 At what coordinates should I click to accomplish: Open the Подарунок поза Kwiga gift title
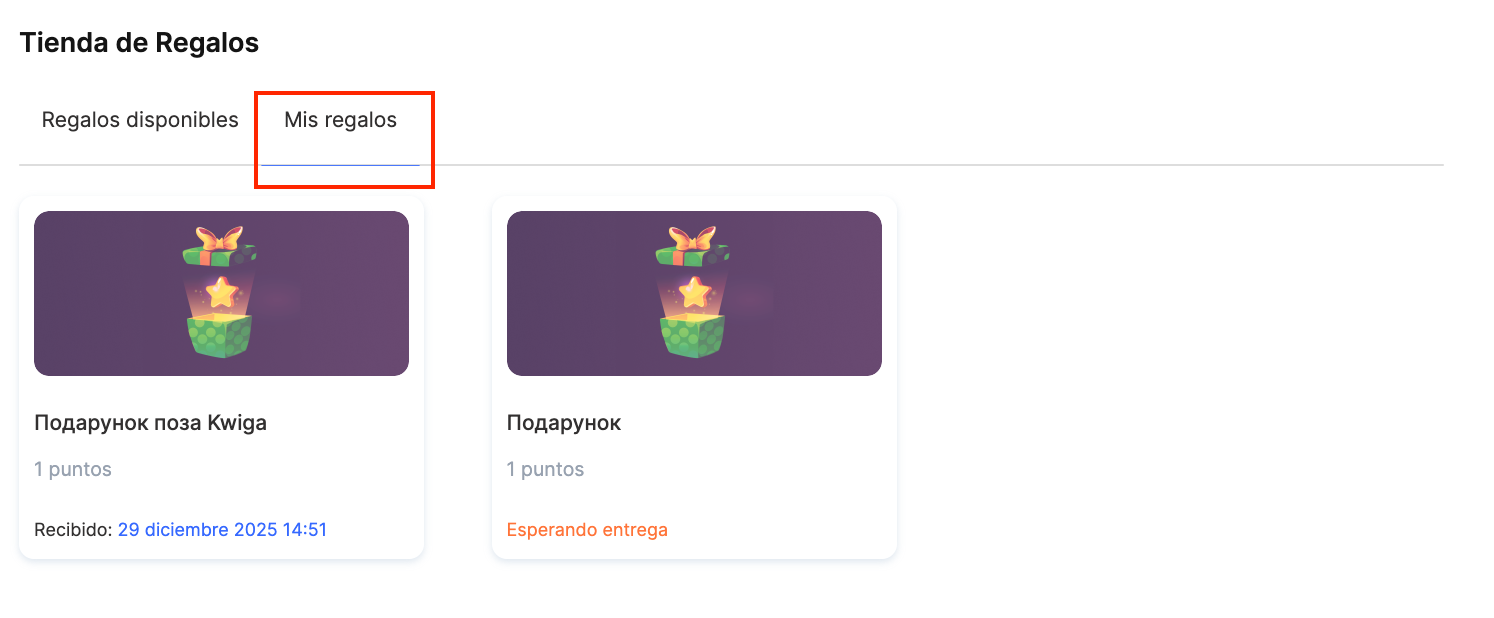[x=150, y=423]
